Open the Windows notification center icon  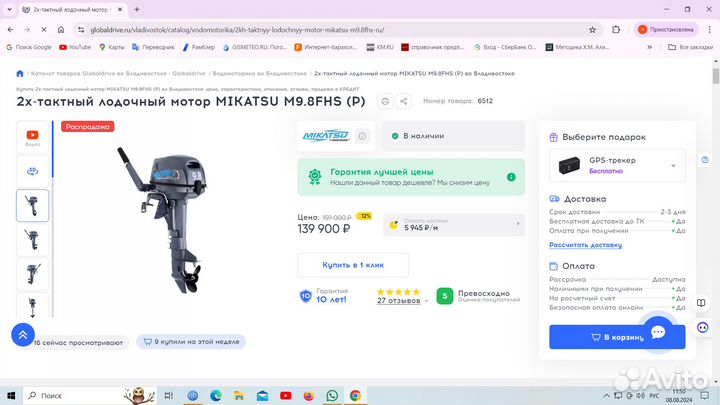(705, 395)
